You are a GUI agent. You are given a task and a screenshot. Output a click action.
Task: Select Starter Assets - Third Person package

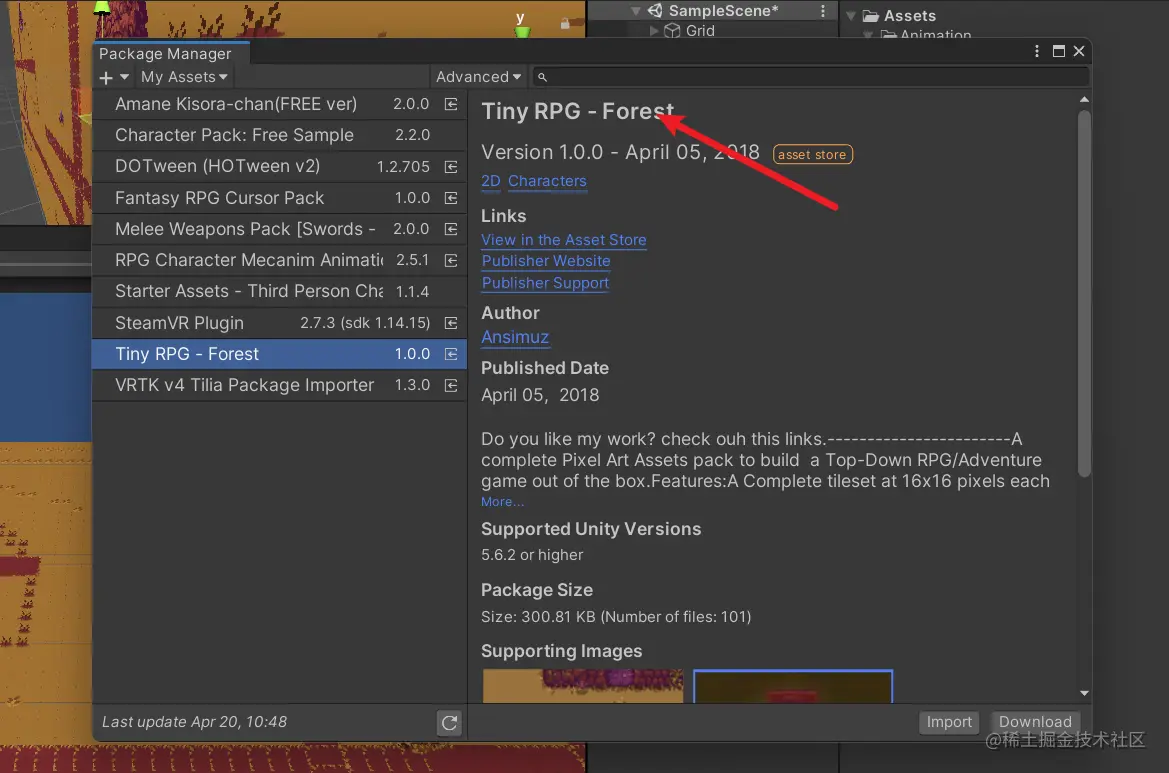pos(280,292)
